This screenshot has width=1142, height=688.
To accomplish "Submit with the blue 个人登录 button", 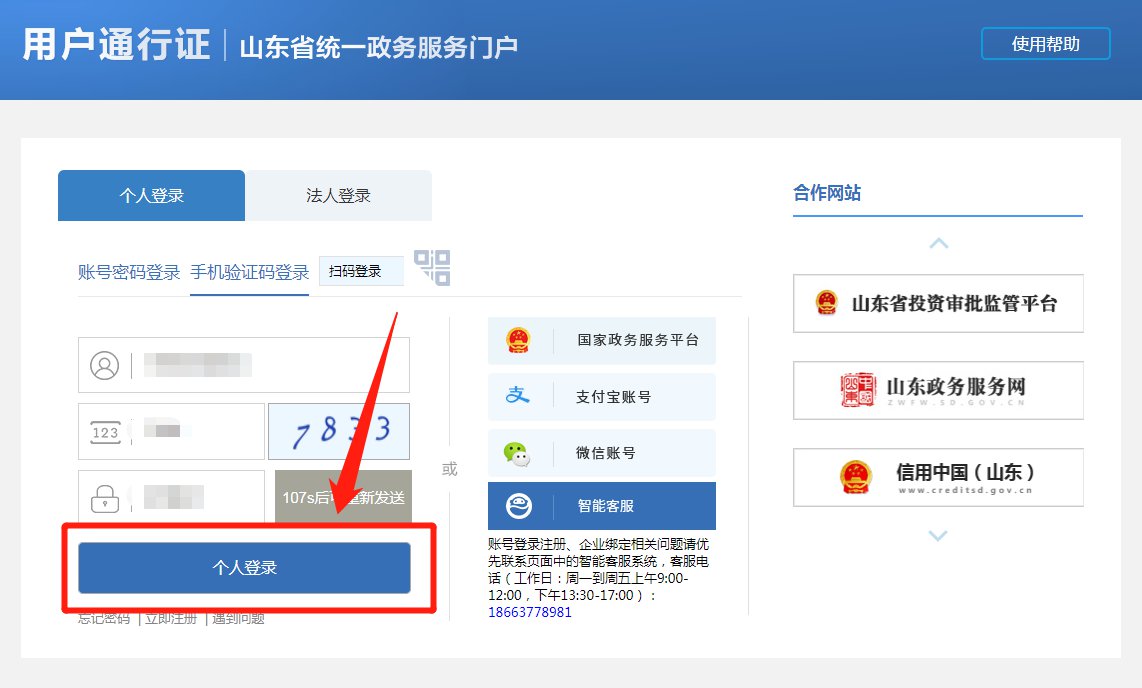I will [x=244, y=567].
